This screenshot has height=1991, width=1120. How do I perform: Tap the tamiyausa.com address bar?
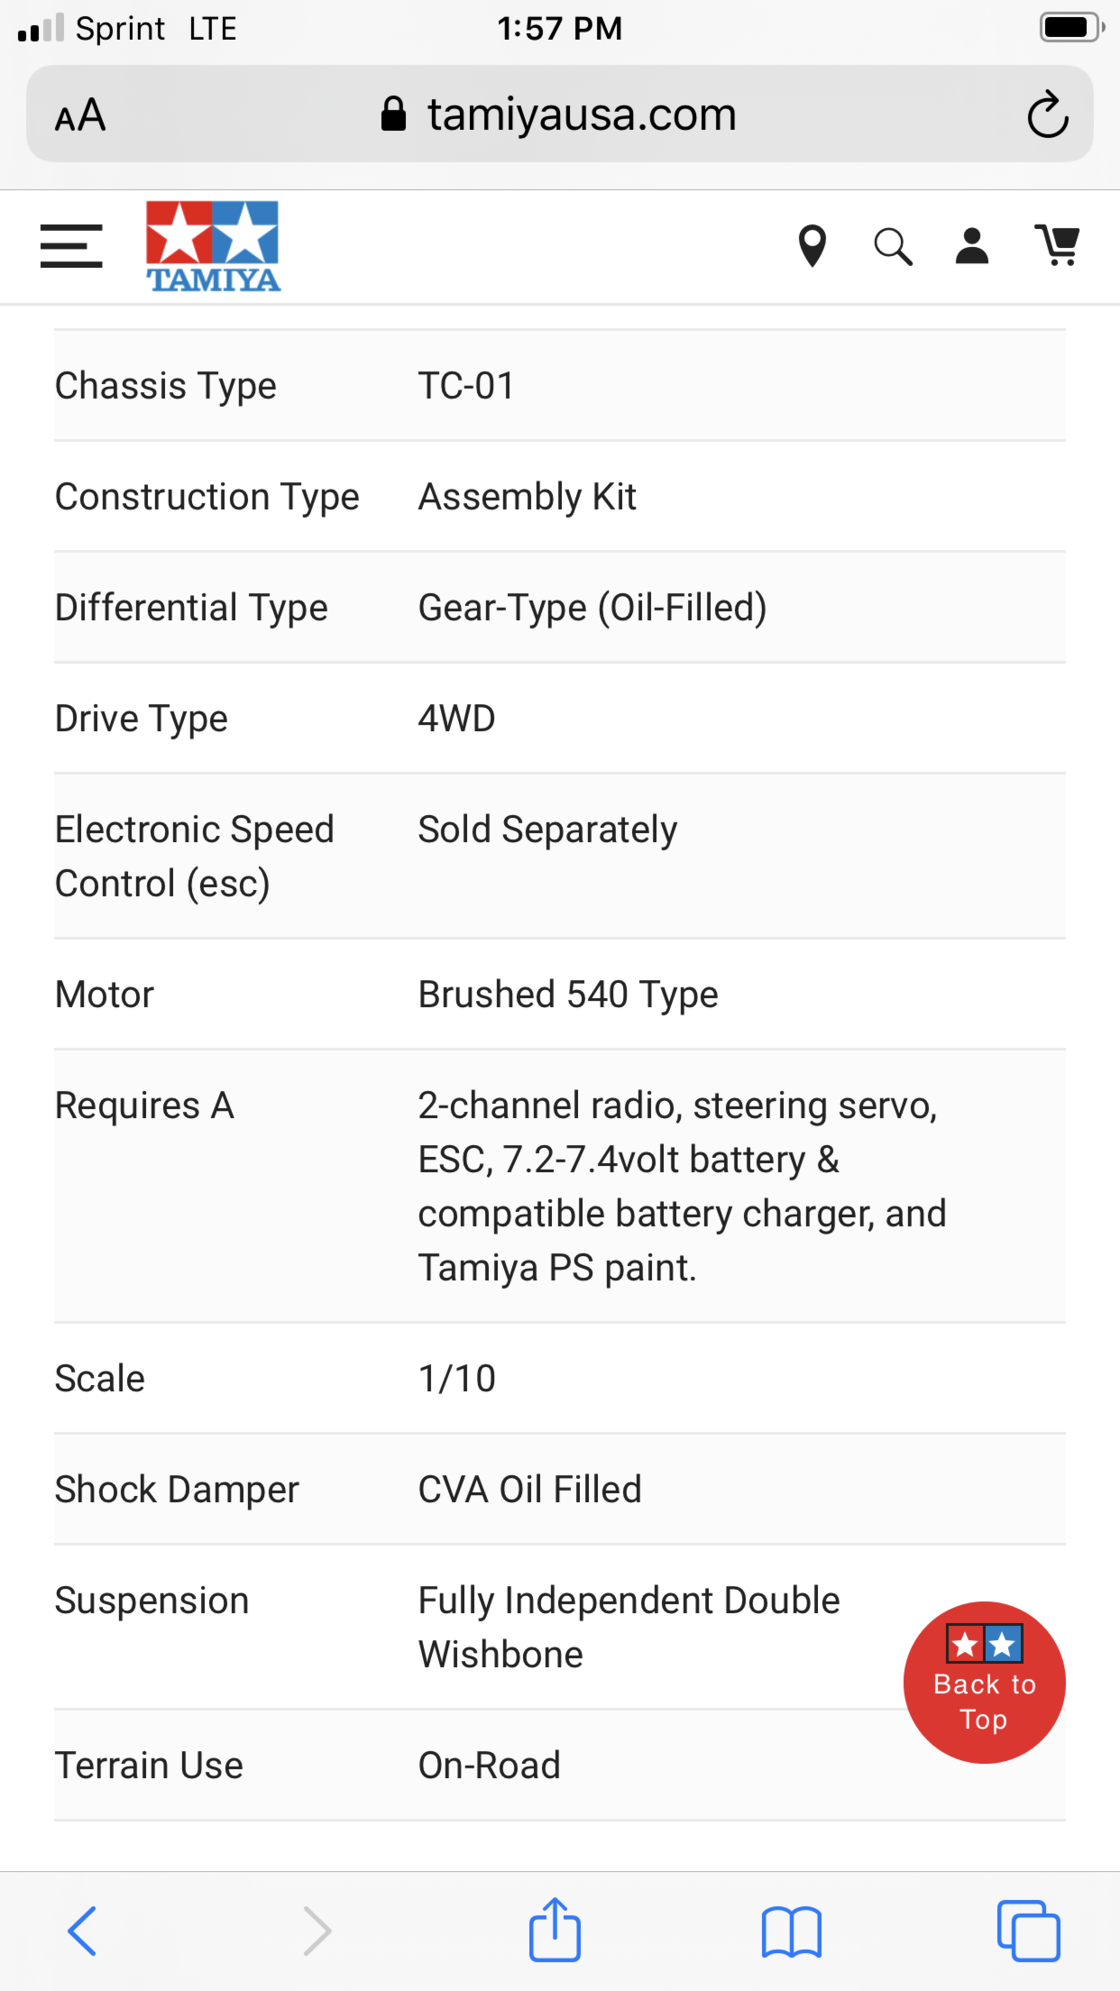click(x=559, y=114)
